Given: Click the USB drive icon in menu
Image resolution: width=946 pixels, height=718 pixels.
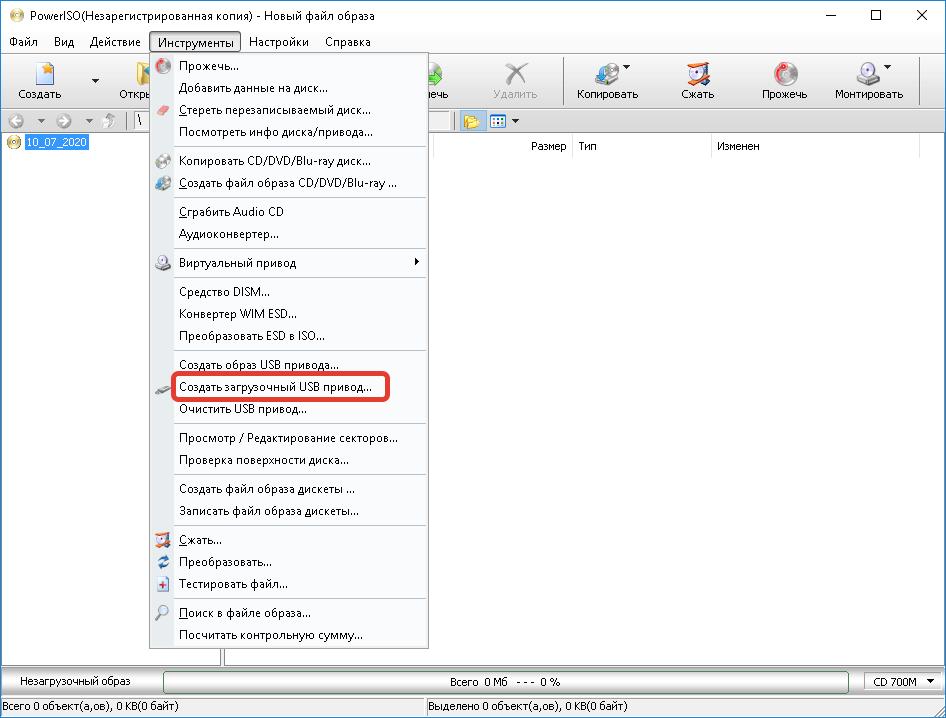Looking at the screenshot, I should coord(162,390).
